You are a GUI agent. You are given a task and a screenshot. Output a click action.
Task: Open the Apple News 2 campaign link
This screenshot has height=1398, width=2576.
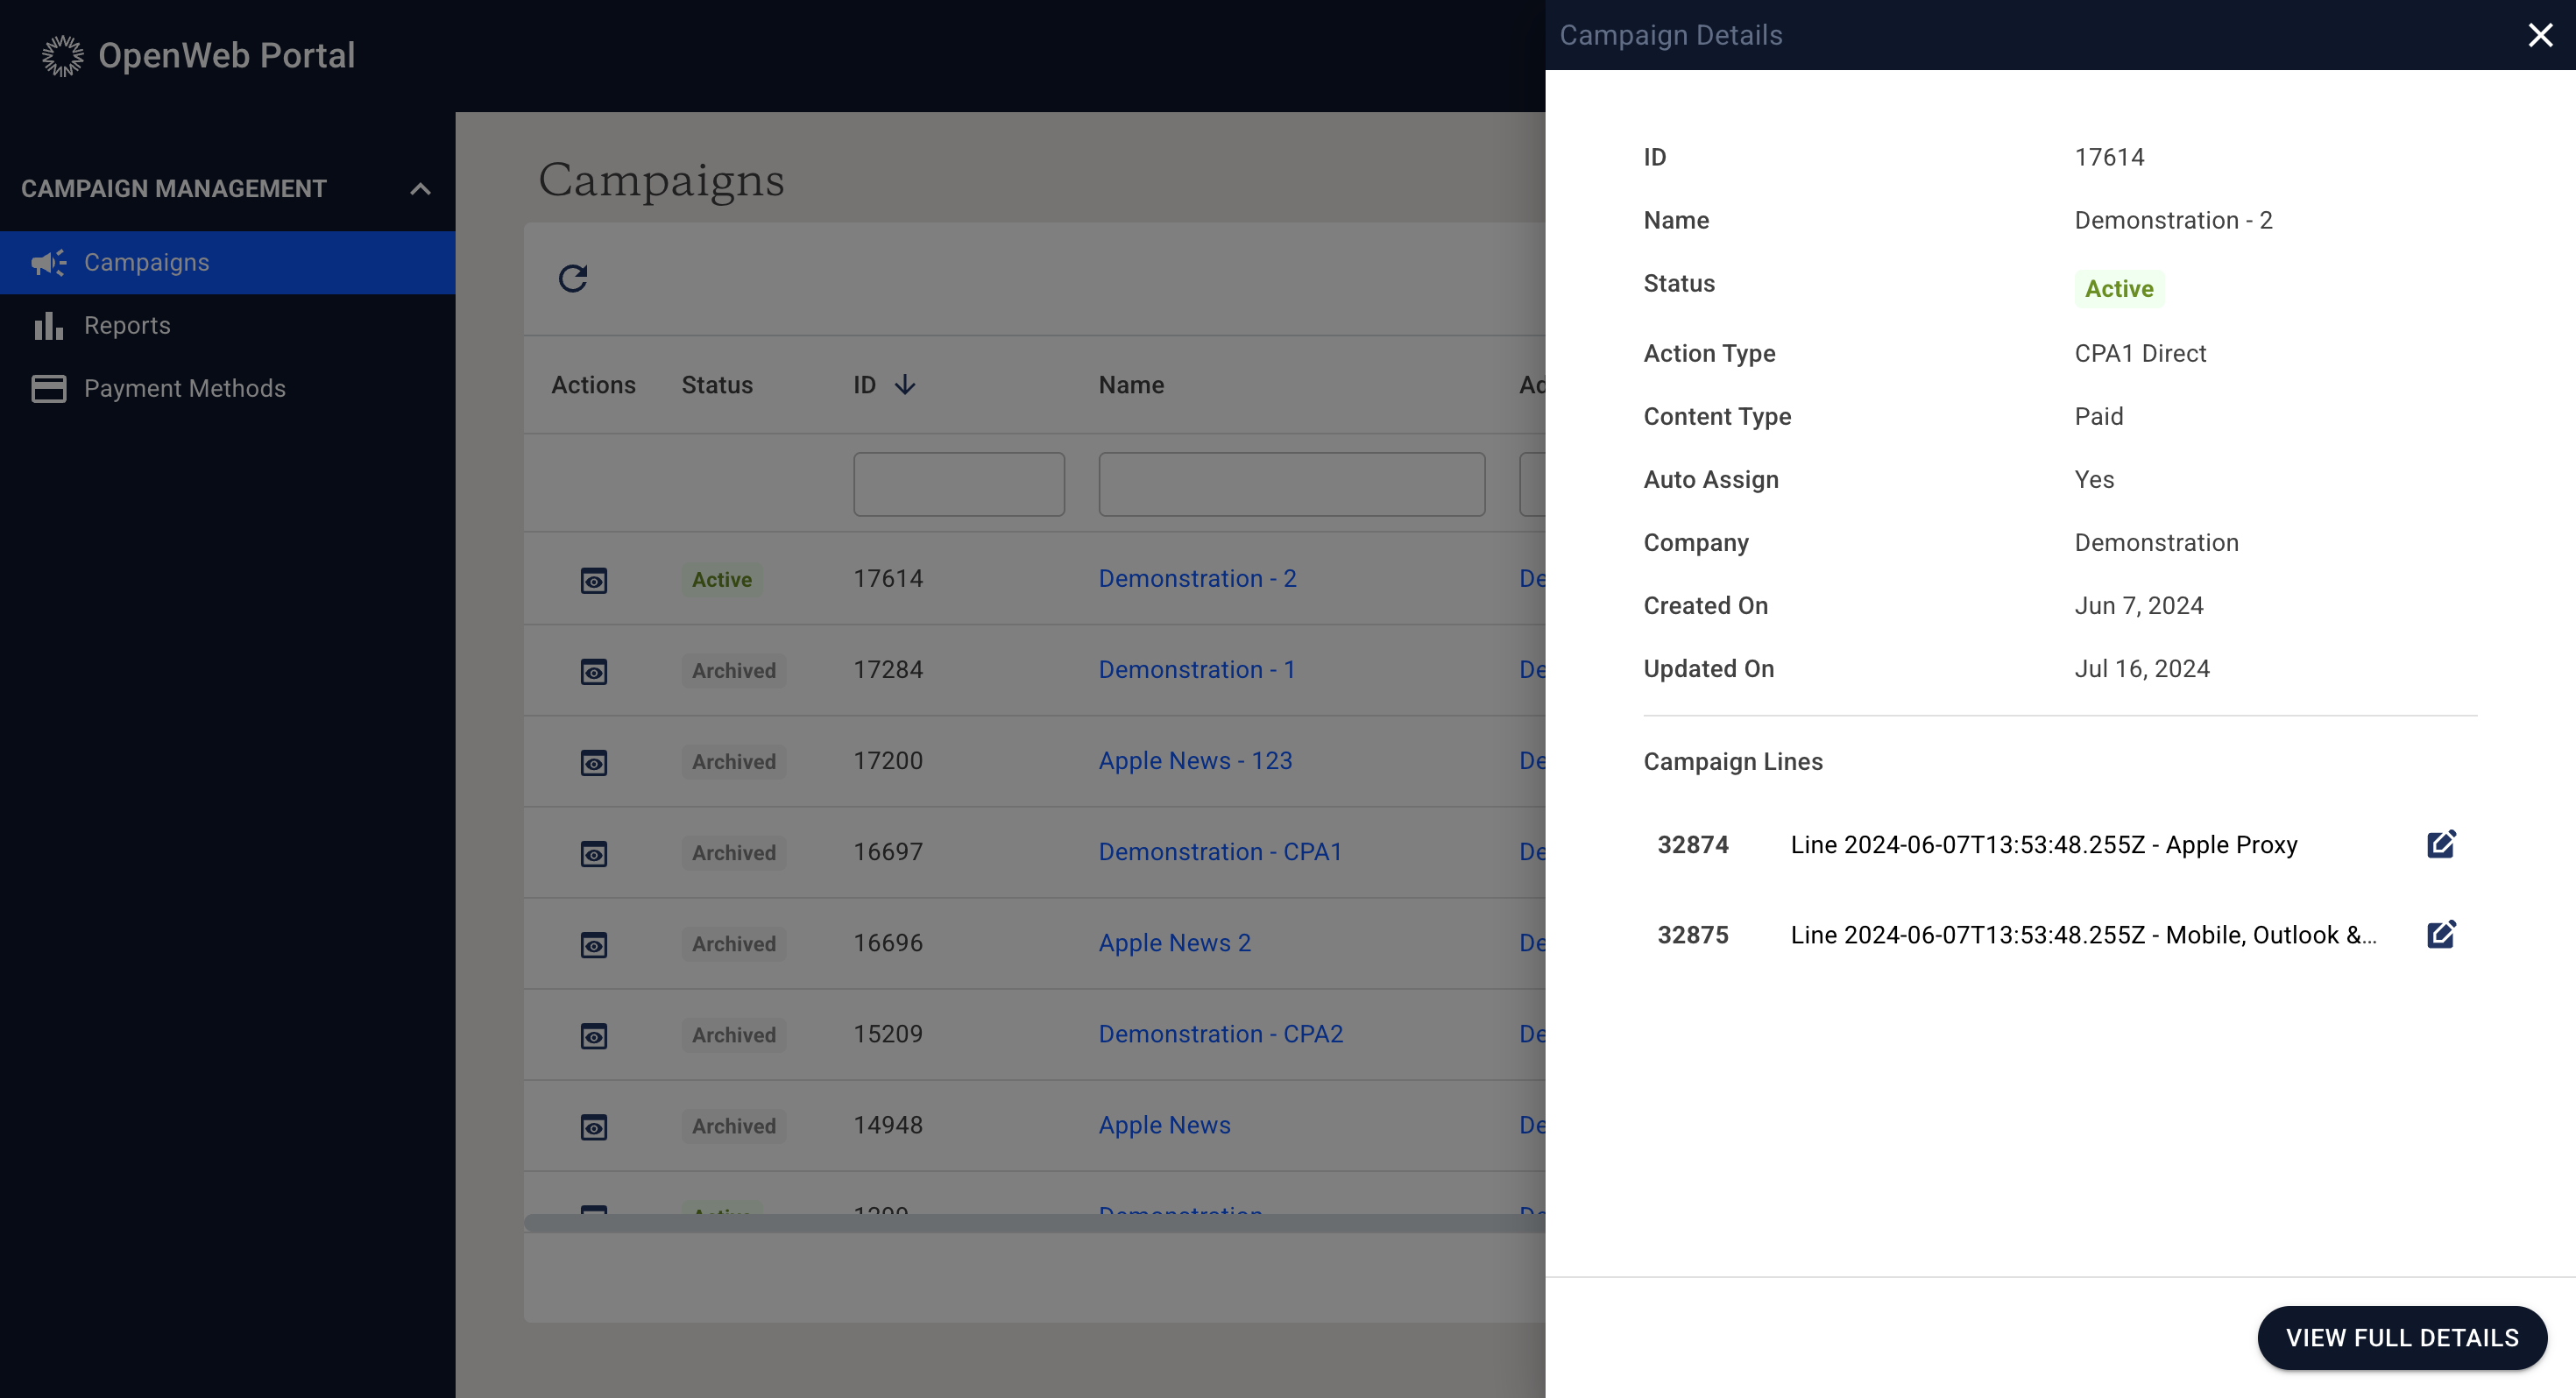[x=1174, y=943]
